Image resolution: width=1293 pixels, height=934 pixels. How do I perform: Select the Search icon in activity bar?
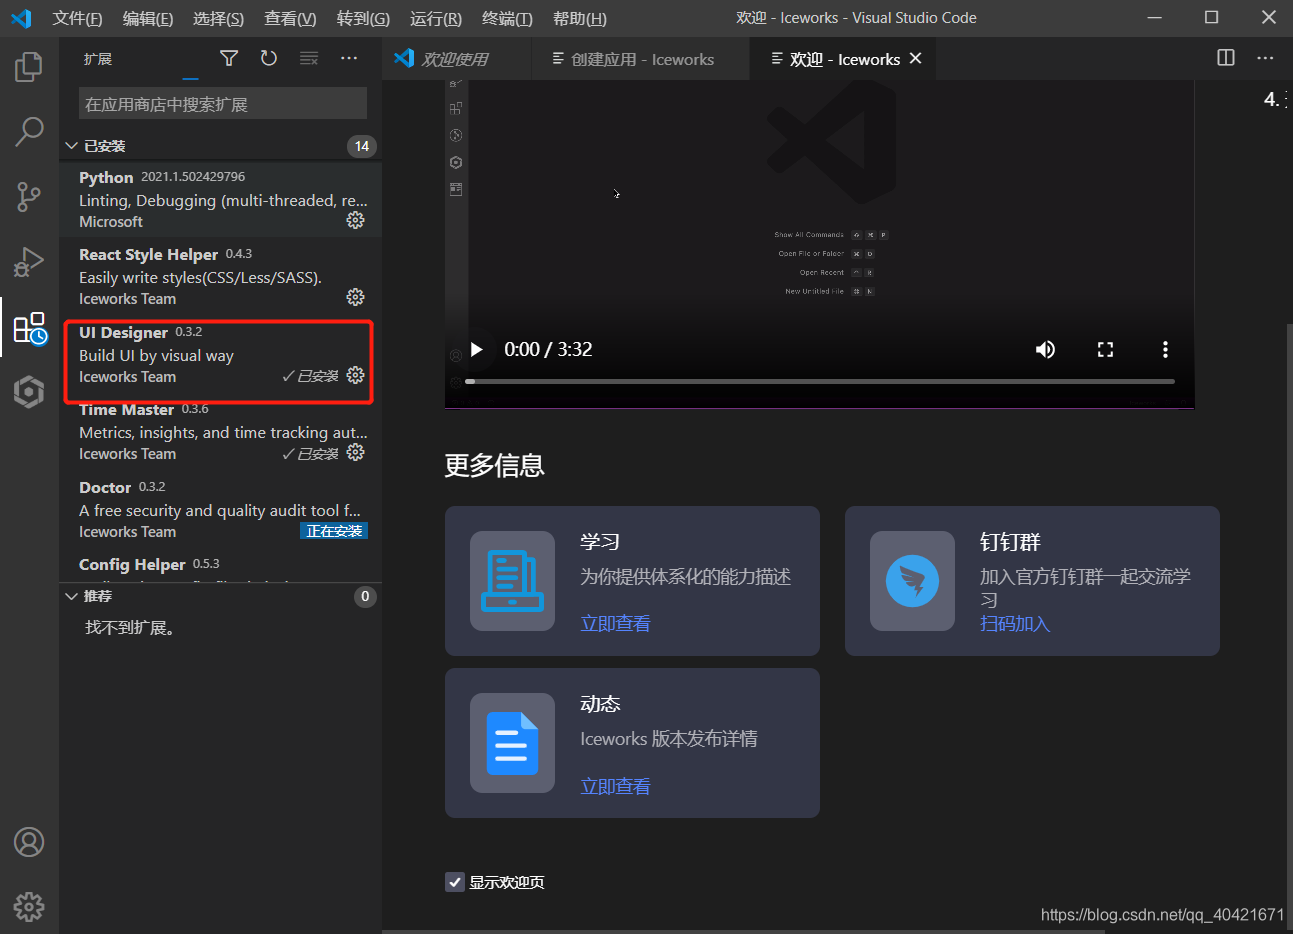pyautogui.click(x=28, y=131)
